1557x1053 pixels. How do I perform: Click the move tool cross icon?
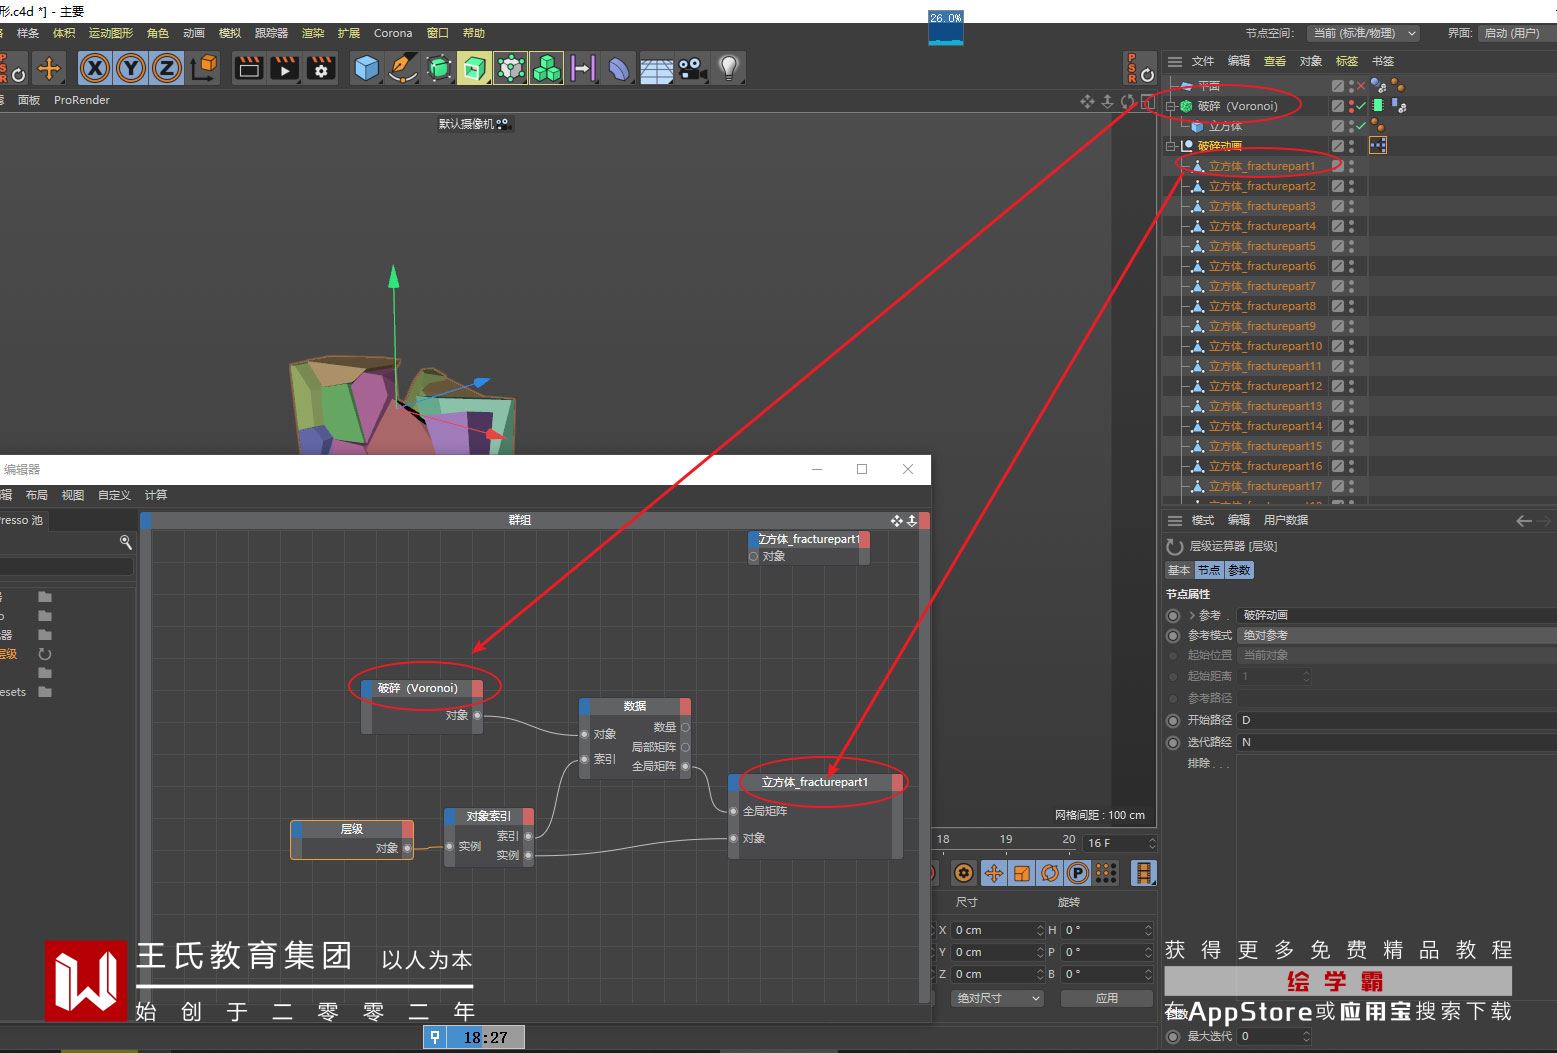[48, 68]
